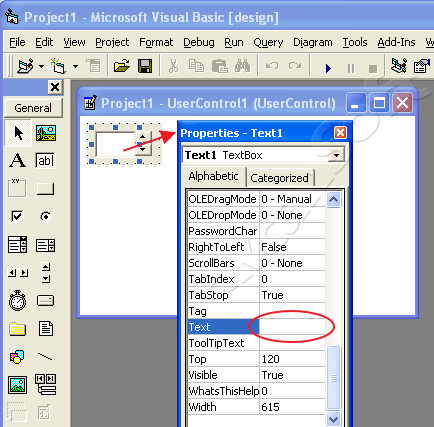Screen dimensions: 434x427
Task: Select the ComboBox tool
Action: pos(17,245)
